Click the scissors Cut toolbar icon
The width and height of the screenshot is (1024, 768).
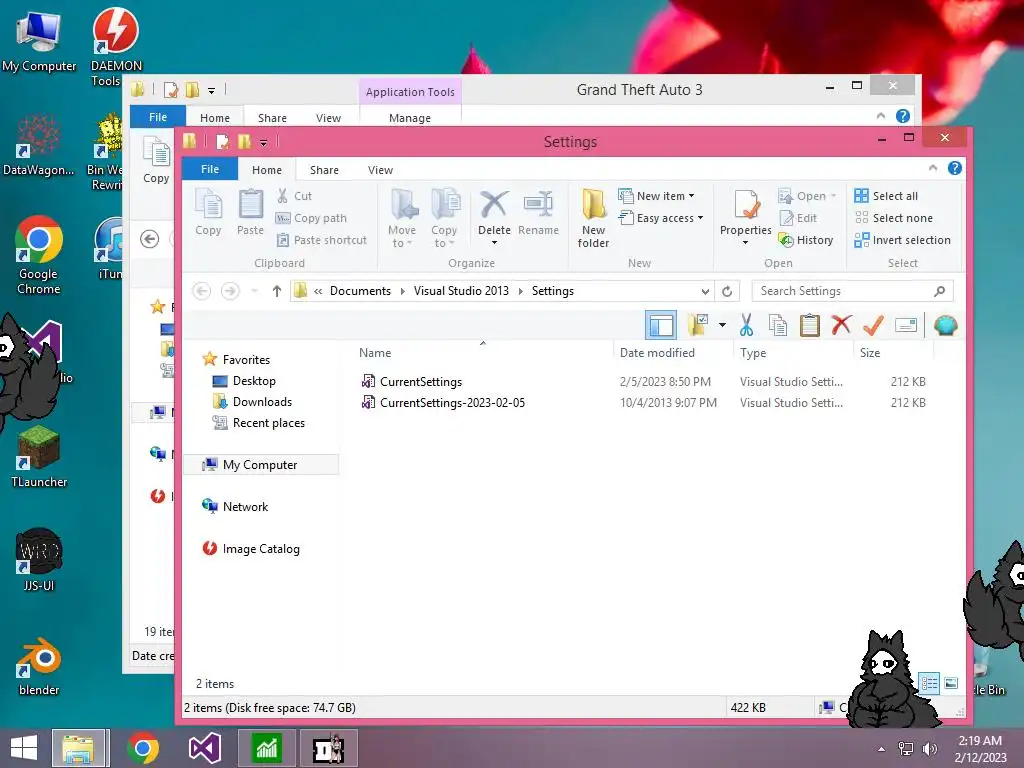(x=746, y=325)
